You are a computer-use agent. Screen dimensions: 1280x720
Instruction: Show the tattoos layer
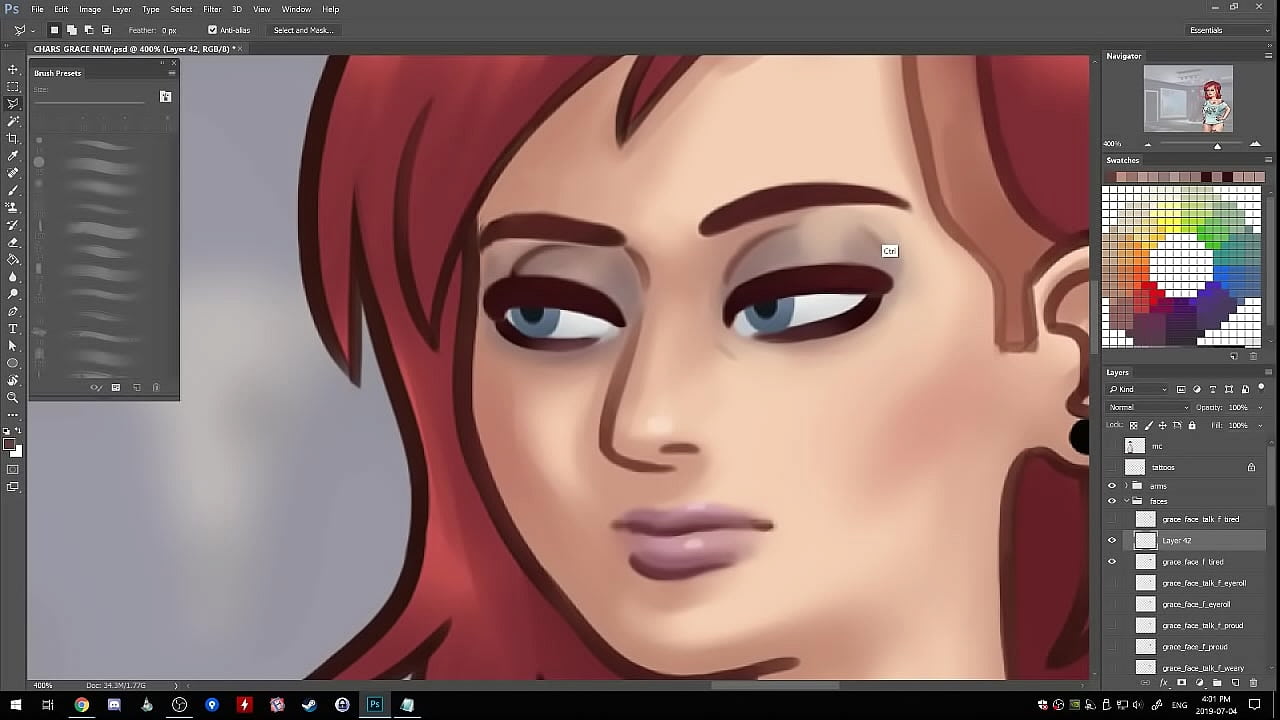[x=1112, y=467]
